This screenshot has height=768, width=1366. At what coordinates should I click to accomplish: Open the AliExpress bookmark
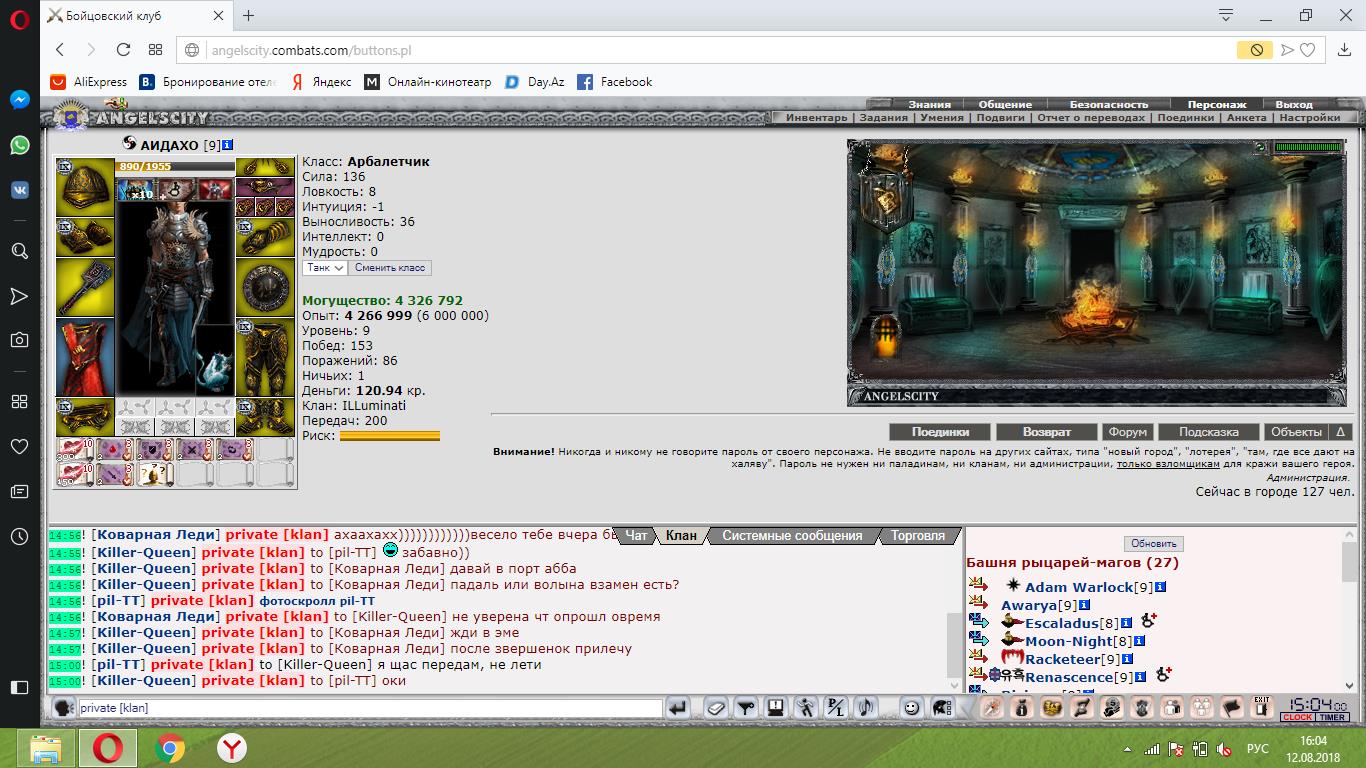[89, 82]
